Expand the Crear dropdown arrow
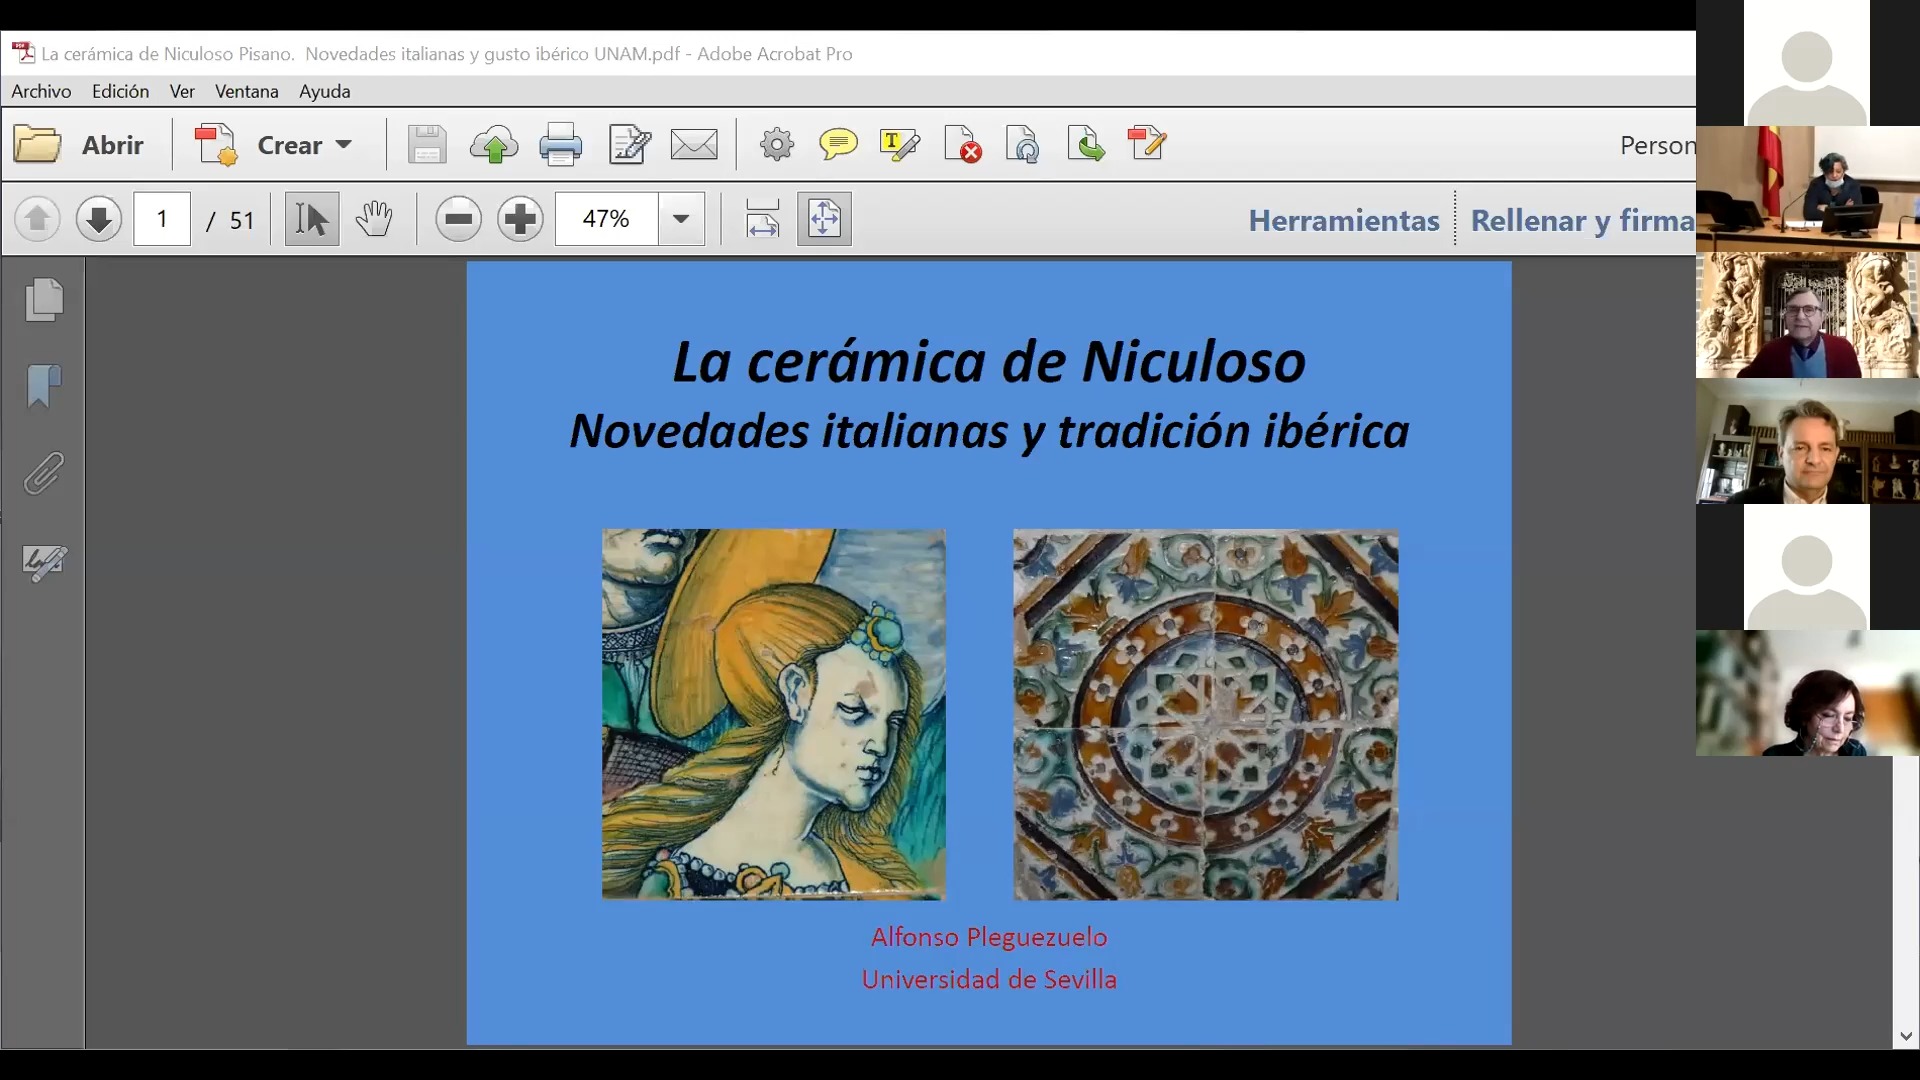Viewport: 1920px width, 1080px height. [x=344, y=145]
